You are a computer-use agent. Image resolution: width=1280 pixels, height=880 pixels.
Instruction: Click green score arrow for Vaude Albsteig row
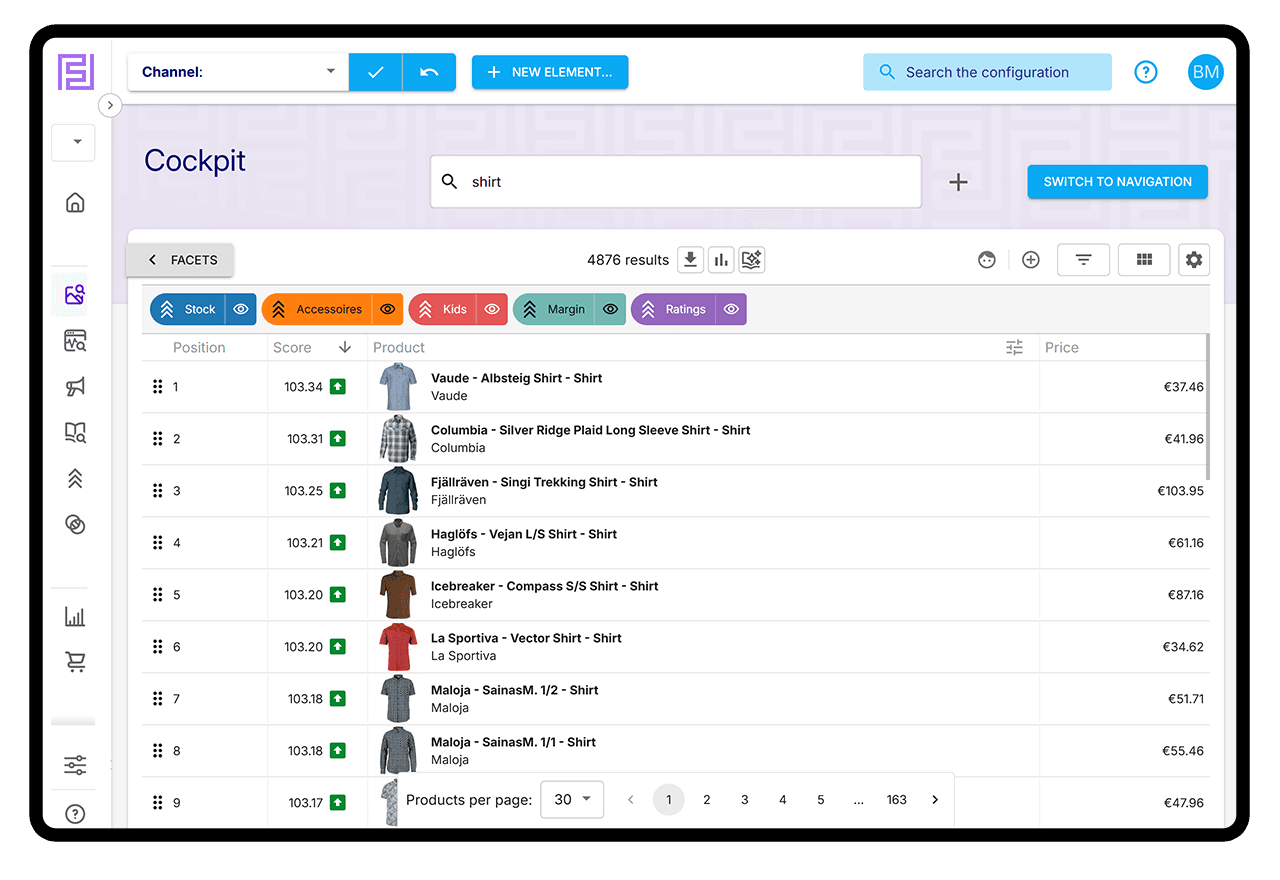338,386
